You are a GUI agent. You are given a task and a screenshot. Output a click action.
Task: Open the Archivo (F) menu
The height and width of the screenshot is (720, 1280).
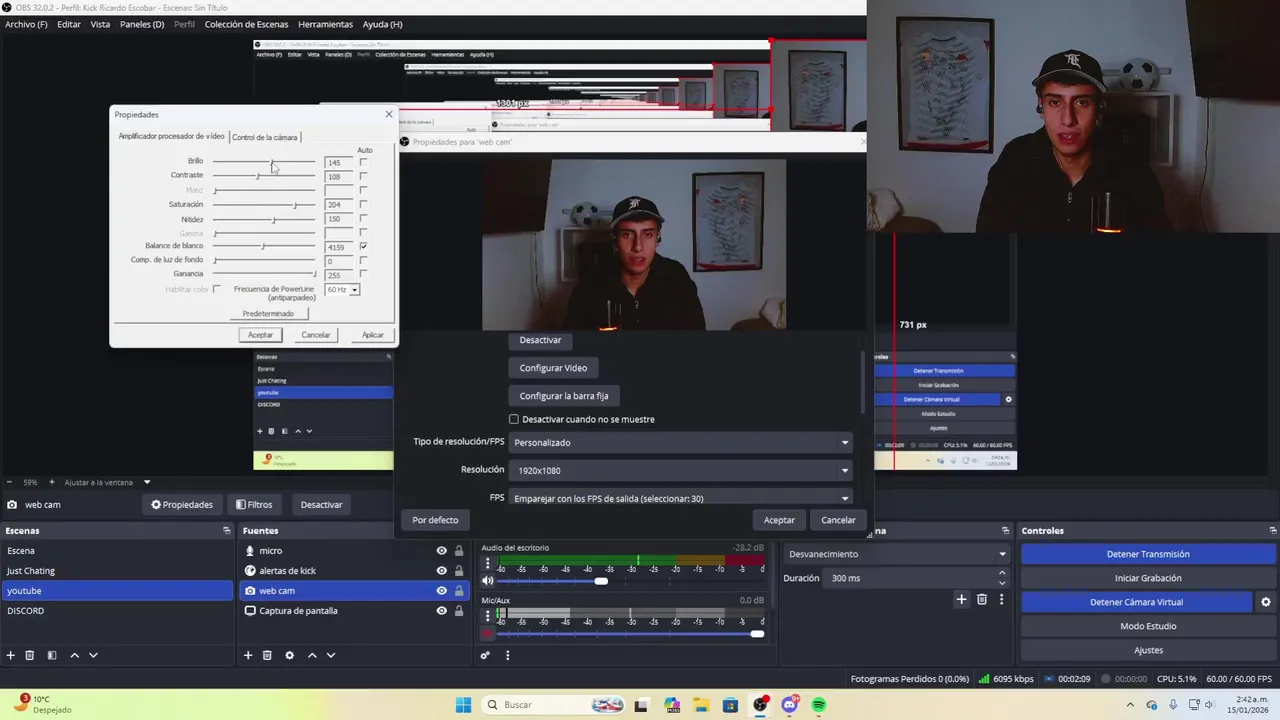tap(26, 24)
